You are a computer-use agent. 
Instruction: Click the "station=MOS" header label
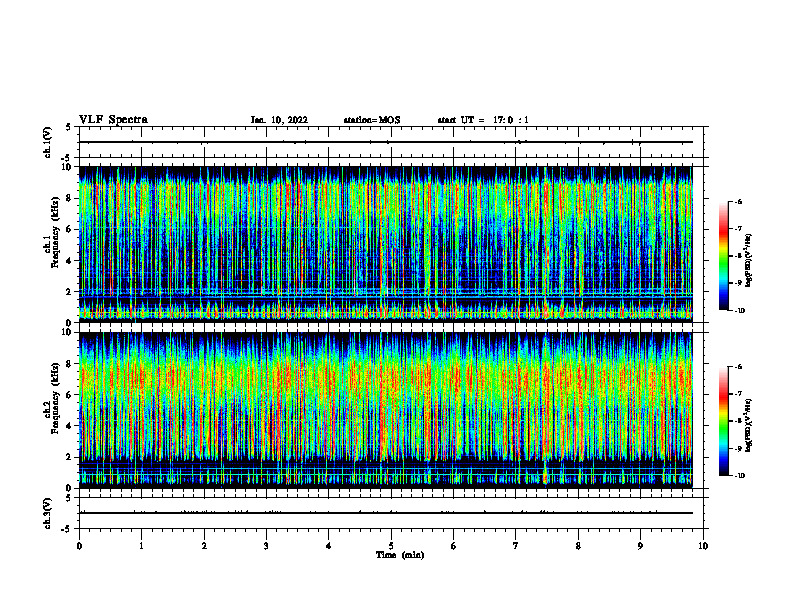point(372,120)
